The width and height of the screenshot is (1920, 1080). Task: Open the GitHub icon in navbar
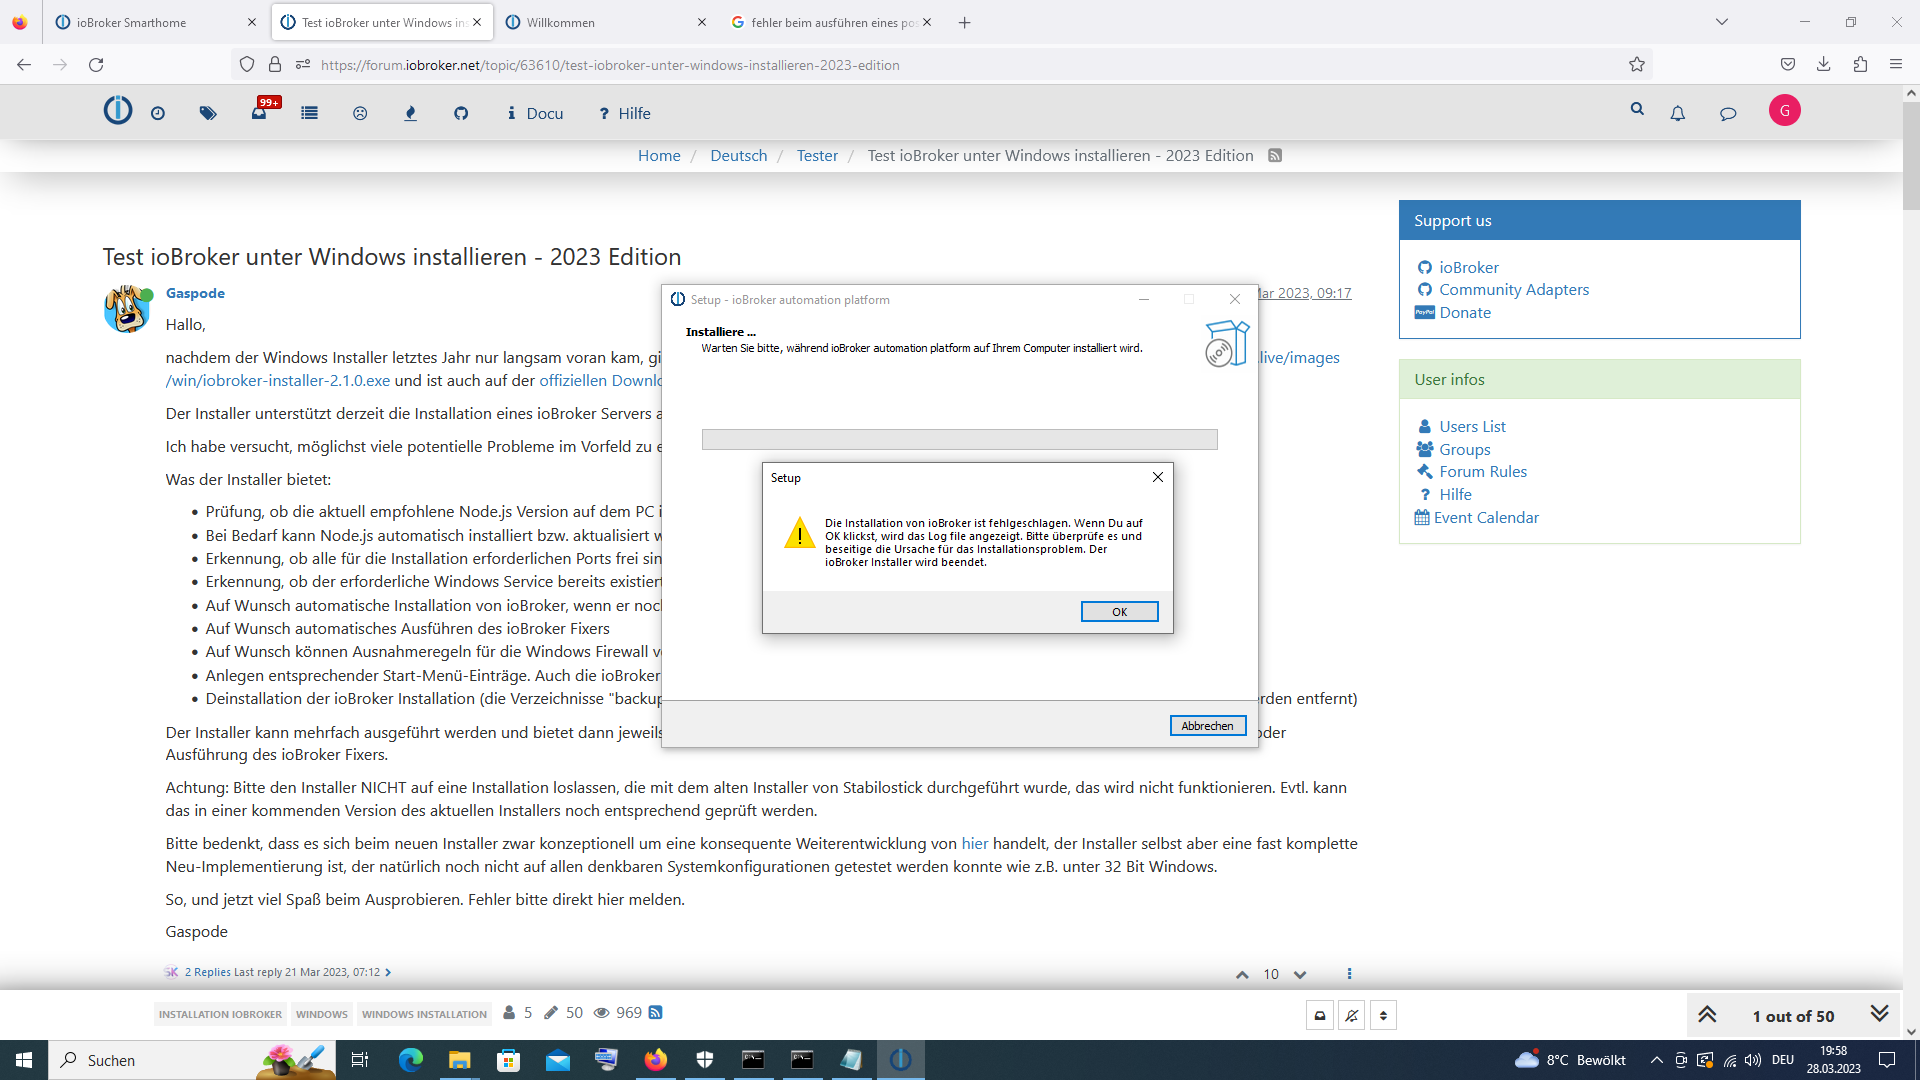click(461, 114)
